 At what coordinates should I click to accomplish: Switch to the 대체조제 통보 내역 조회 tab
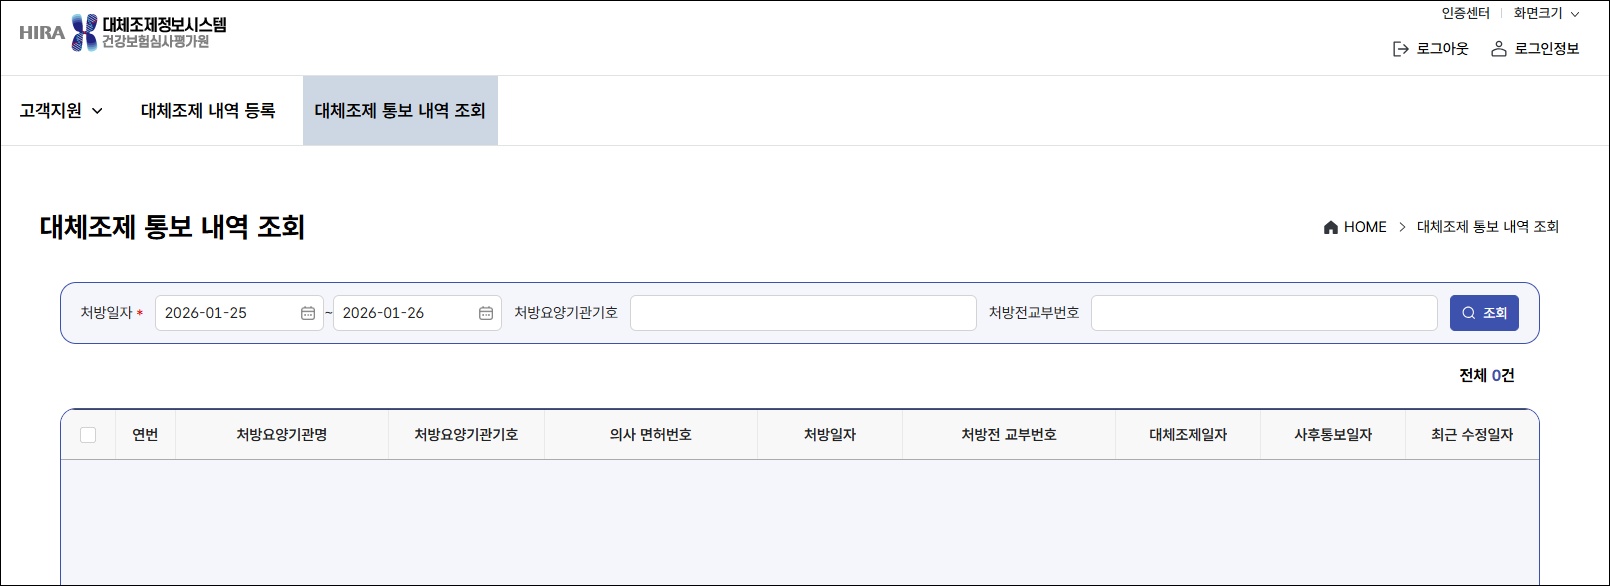click(x=400, y=111)
